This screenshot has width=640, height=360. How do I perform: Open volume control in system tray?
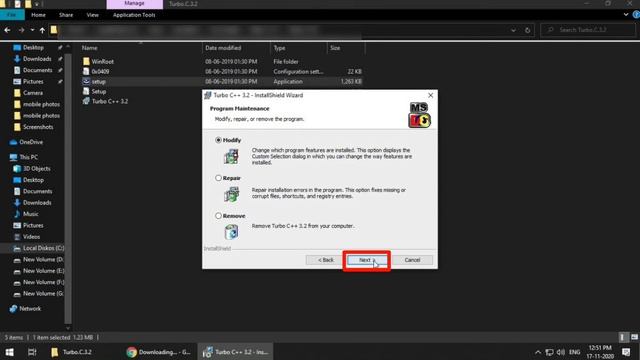[561, 352]
